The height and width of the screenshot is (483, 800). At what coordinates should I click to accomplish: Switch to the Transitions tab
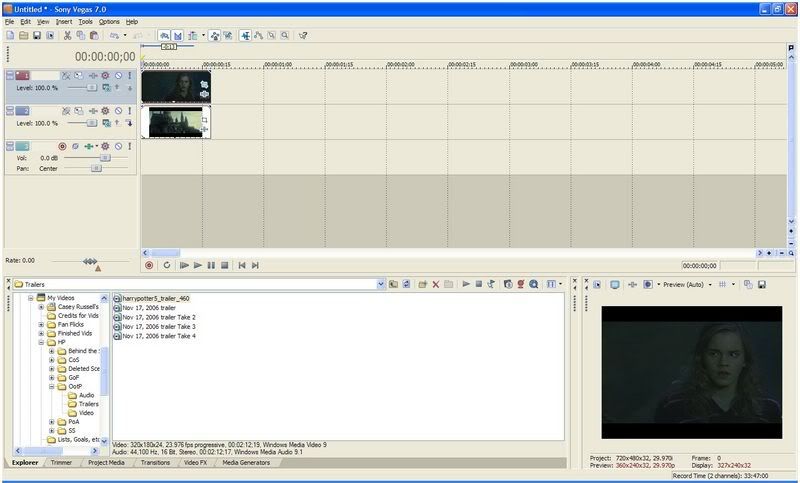point(155,463)
